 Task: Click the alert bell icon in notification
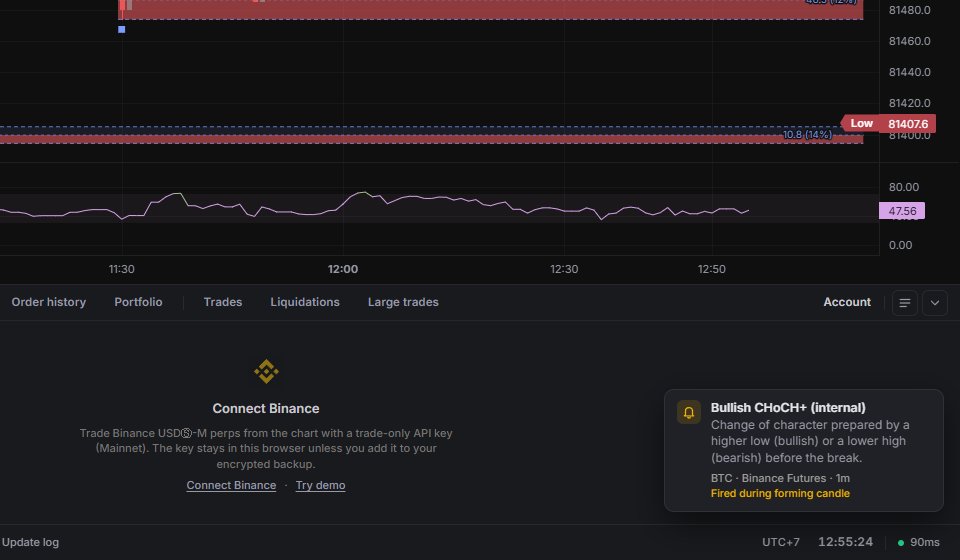(689, 413)
